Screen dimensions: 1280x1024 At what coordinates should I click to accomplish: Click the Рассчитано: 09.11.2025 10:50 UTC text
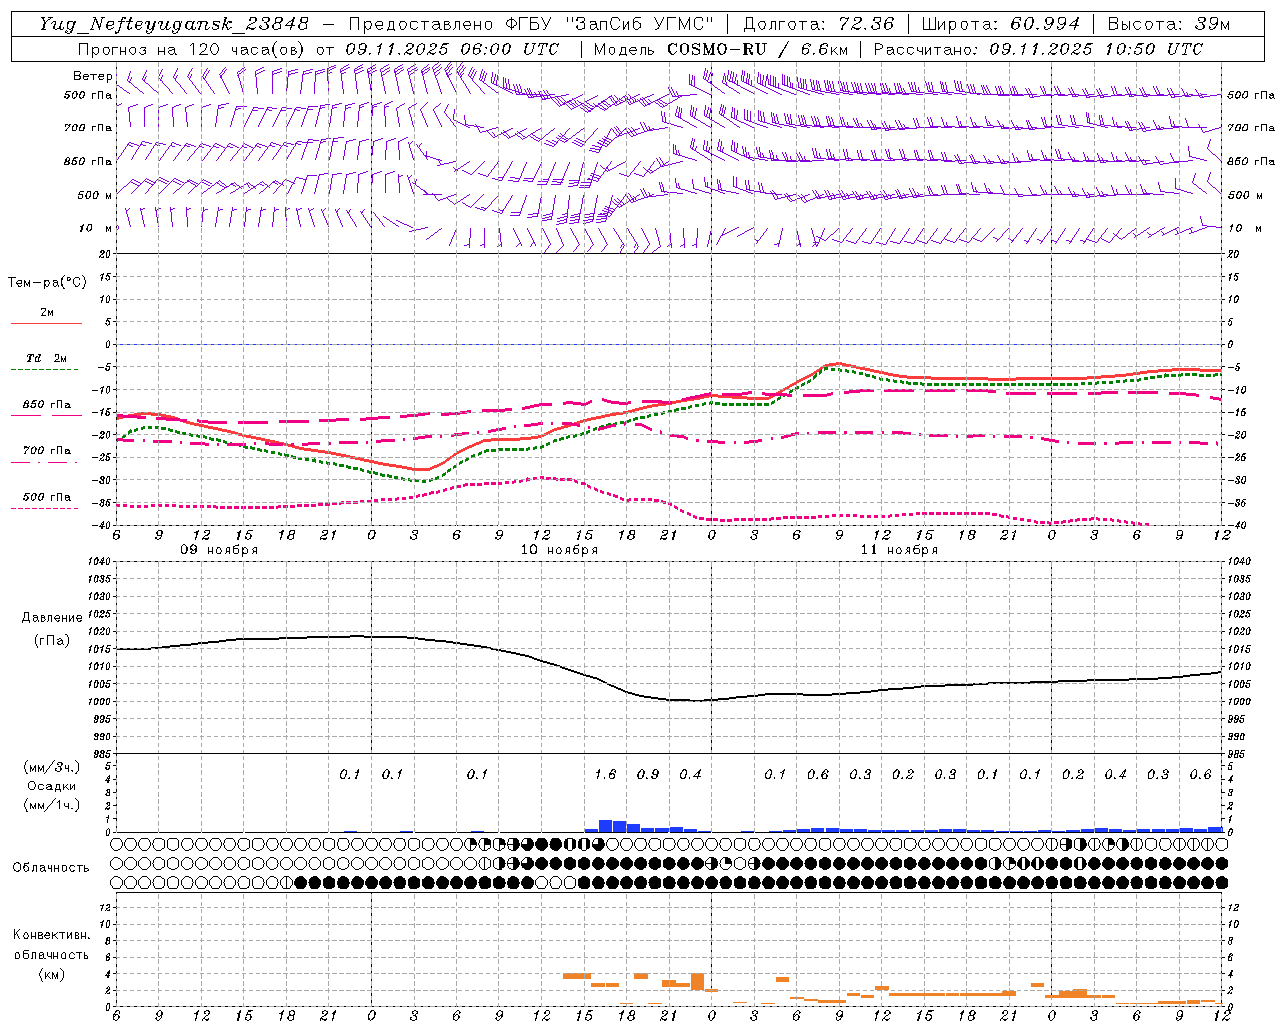[1038, 49]
